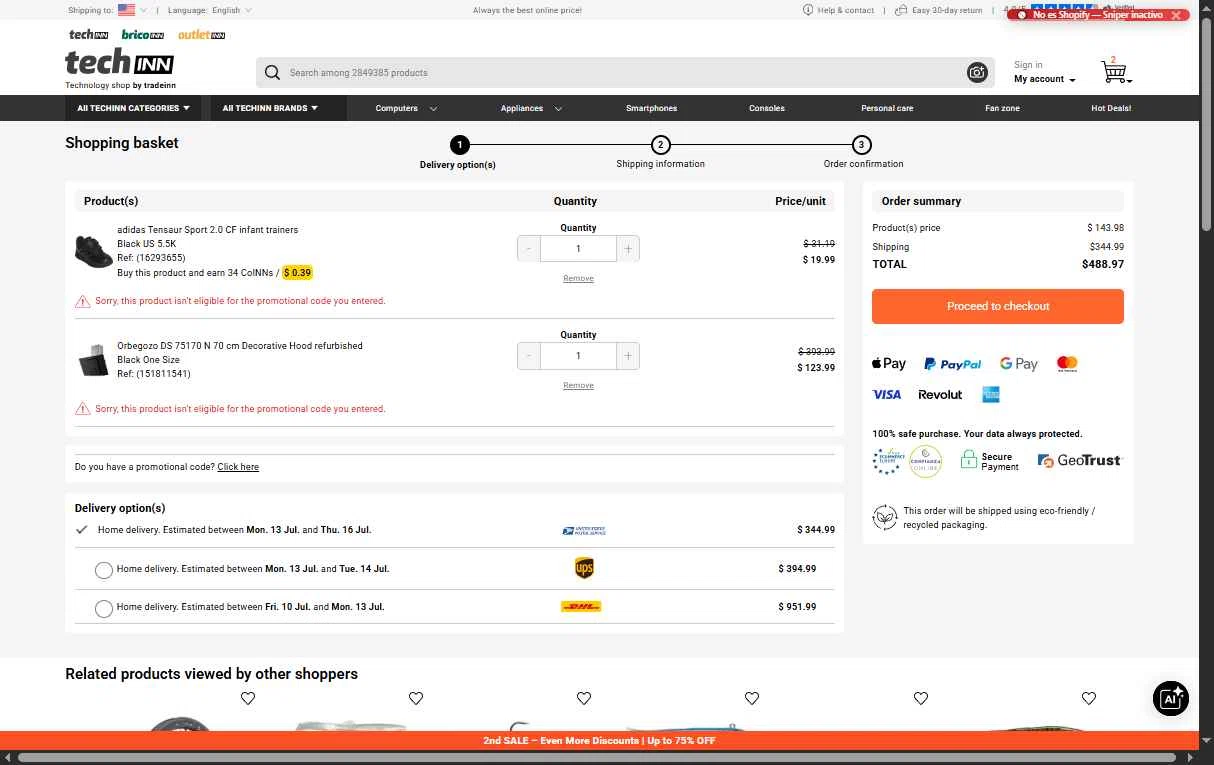
Task: Open the AI assistant chat button
Action: (1170, 698)
